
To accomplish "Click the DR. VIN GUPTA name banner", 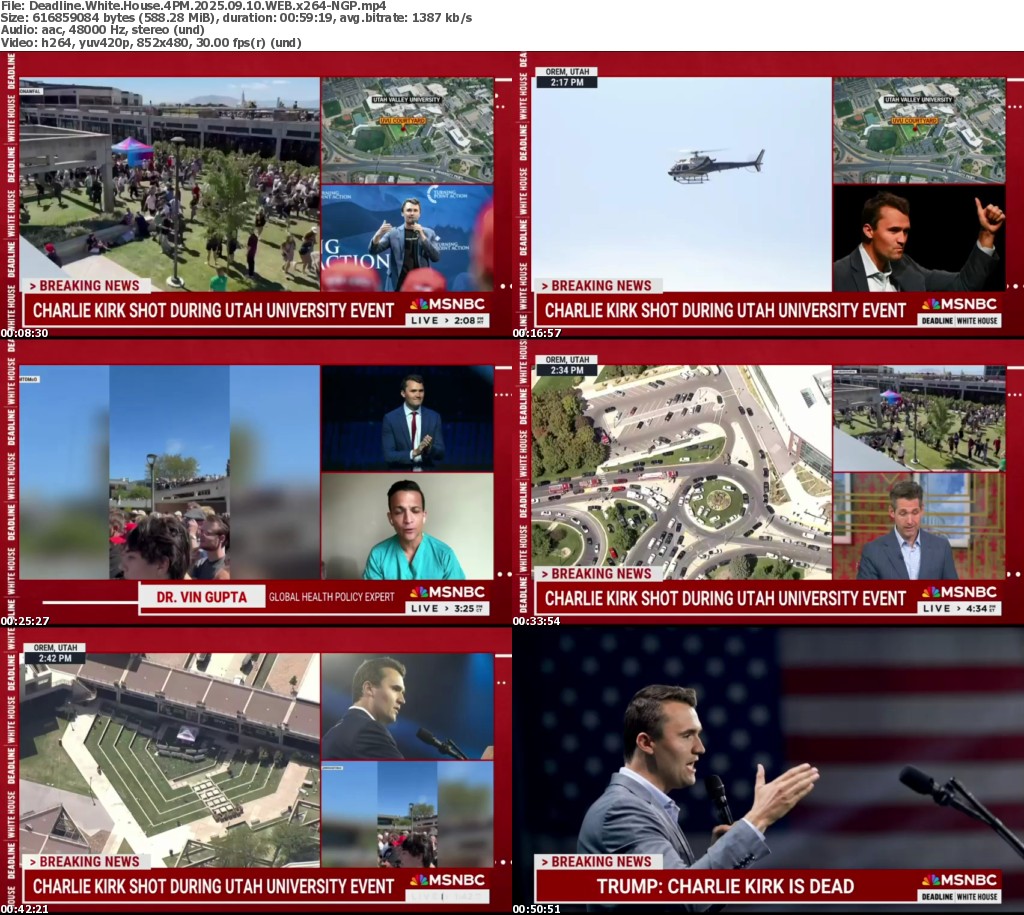I will [x=202, y=598].
